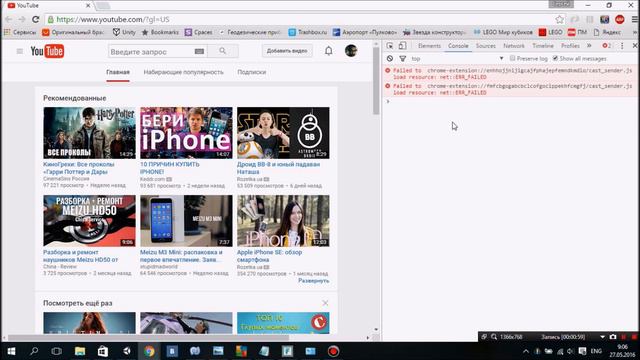
Task: Open the 'top' execution context dropdown
Action: tap(457, 58)
